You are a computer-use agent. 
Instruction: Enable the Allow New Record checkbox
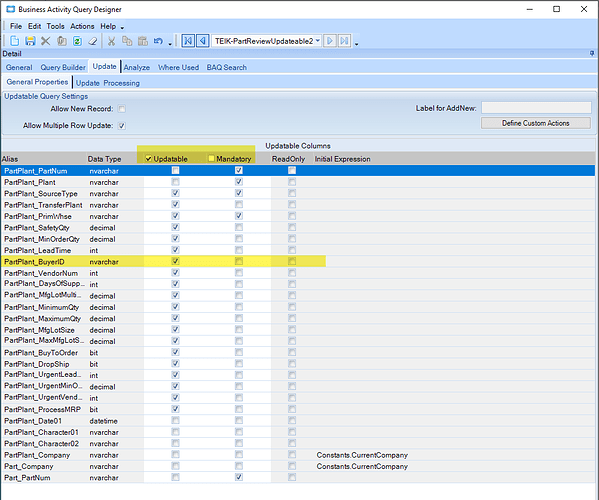point(122,109)
